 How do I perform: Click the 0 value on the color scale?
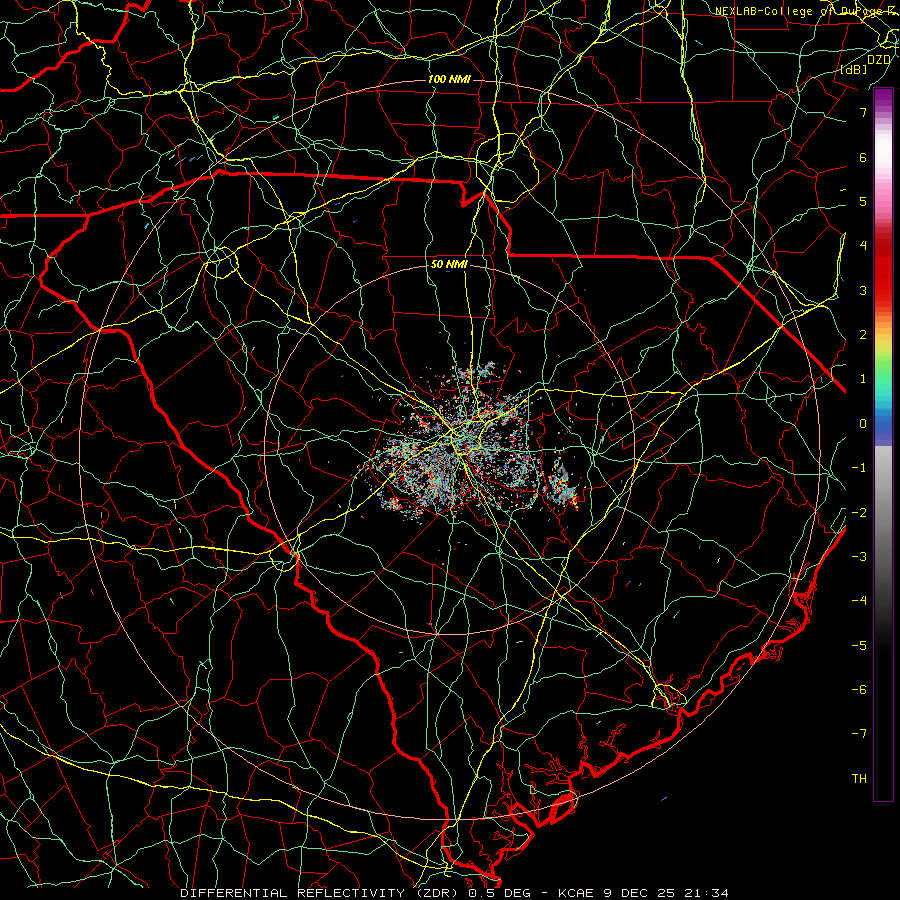863,424
